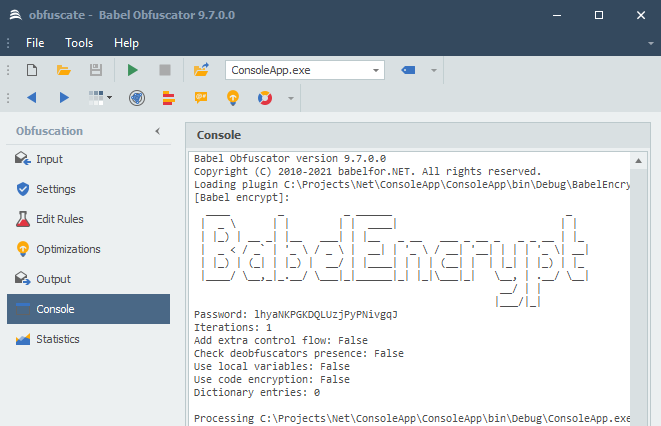661x426 pixels.
Task: Expand the toolbar overflow arrow beside tag icon
Action: pos(434,70)
